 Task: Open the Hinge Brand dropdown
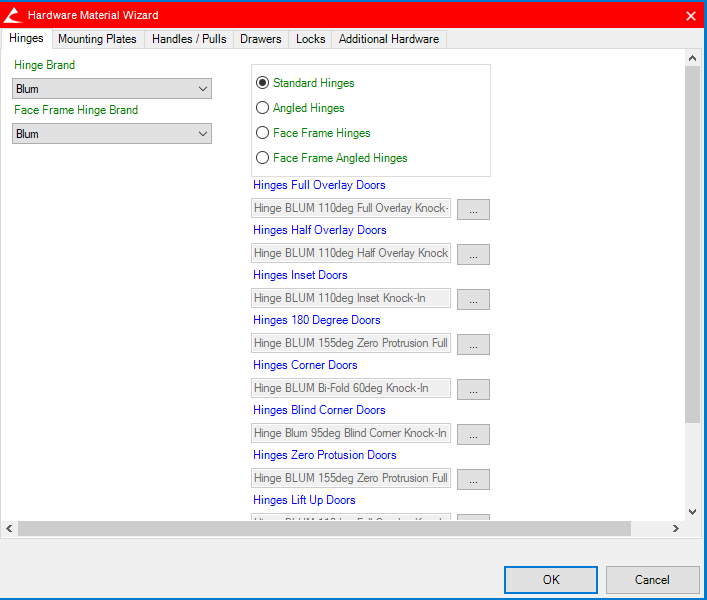point(112,89)
